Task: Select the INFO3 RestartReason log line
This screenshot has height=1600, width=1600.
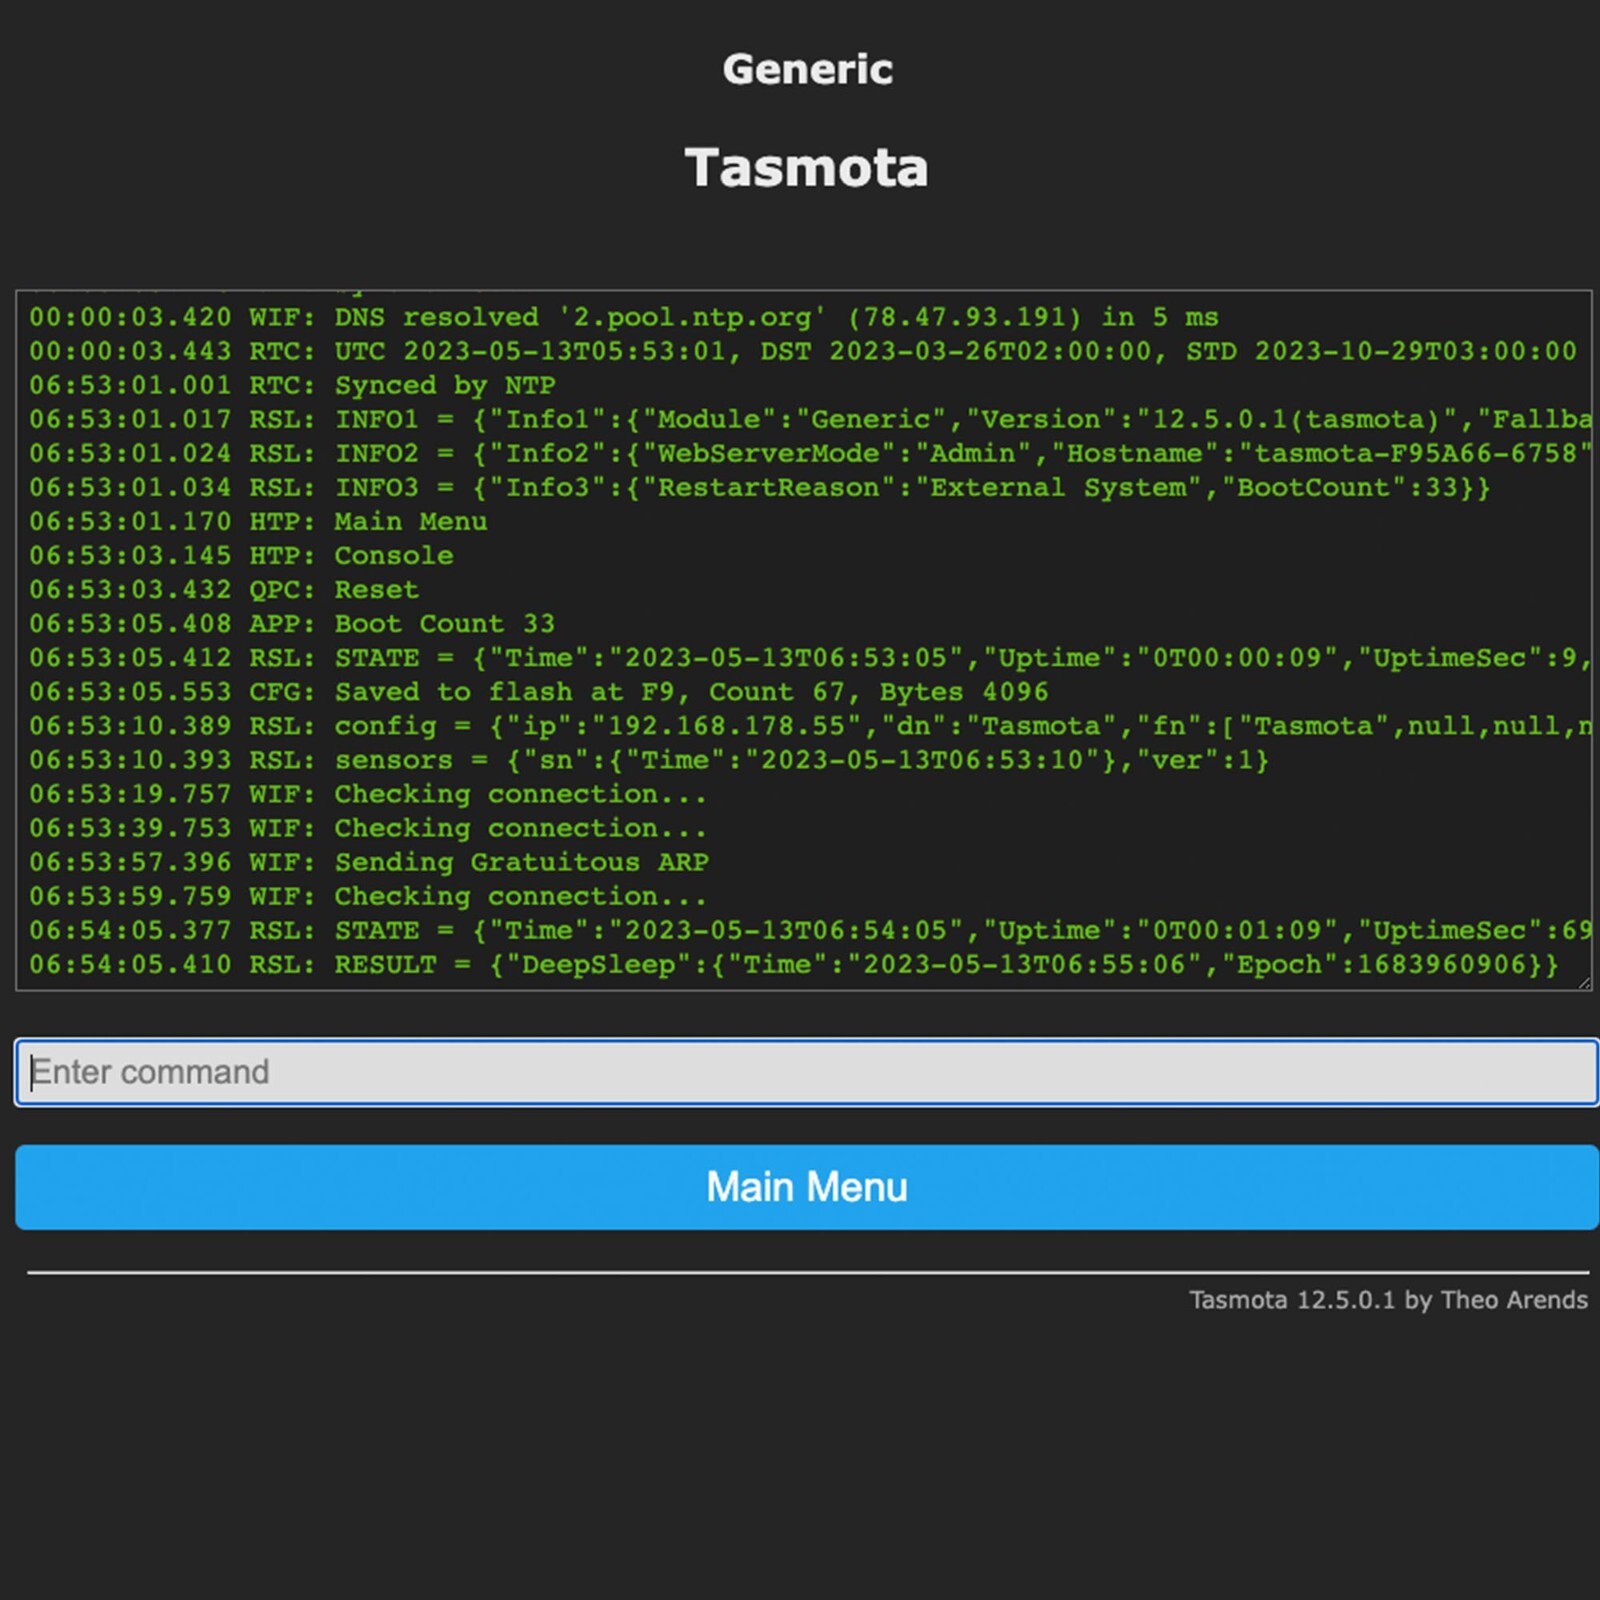Action: click(760, 487)
